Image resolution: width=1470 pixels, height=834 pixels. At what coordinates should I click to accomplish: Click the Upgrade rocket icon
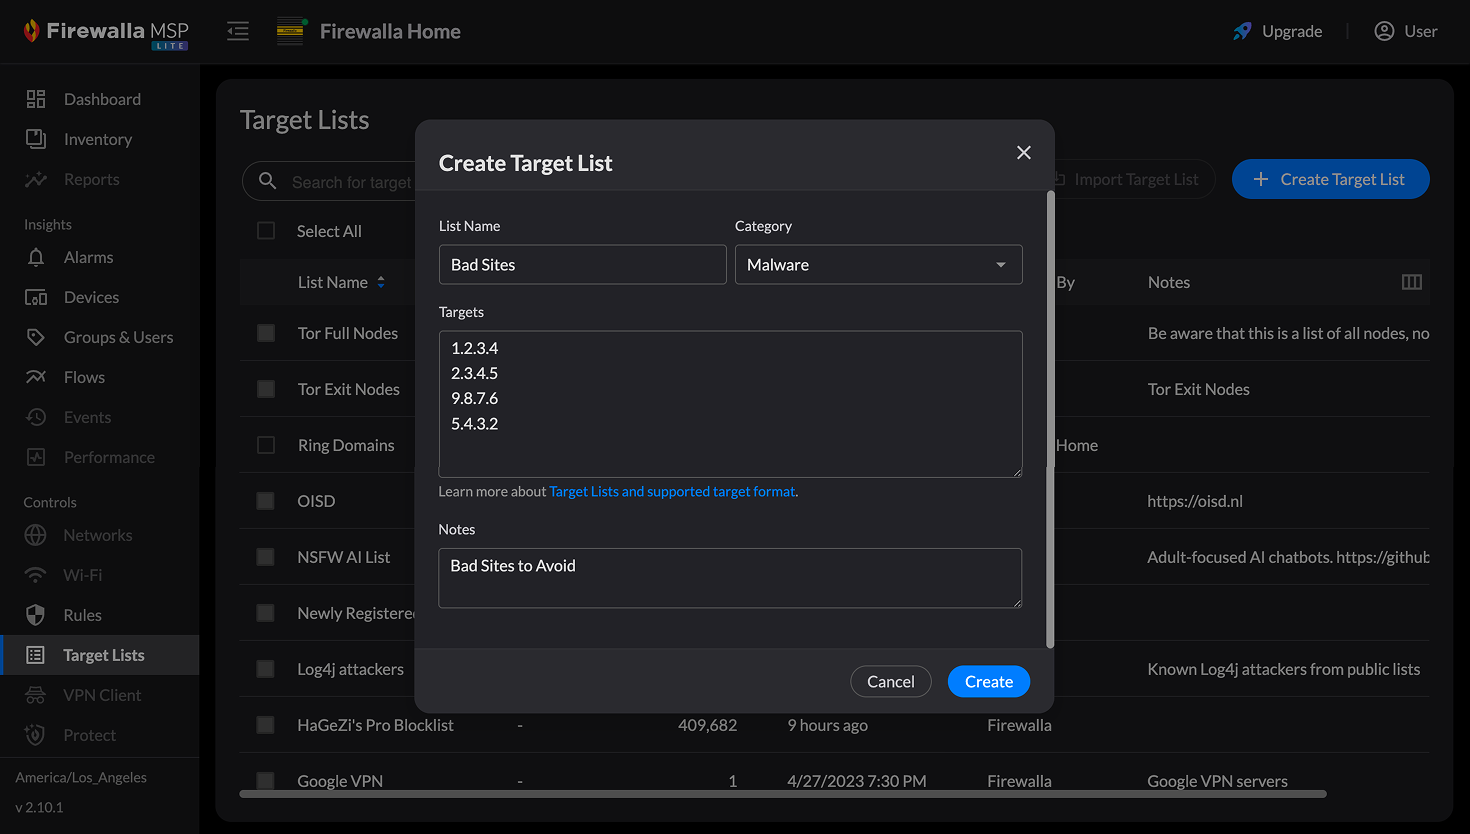(x=1242, y=31)
